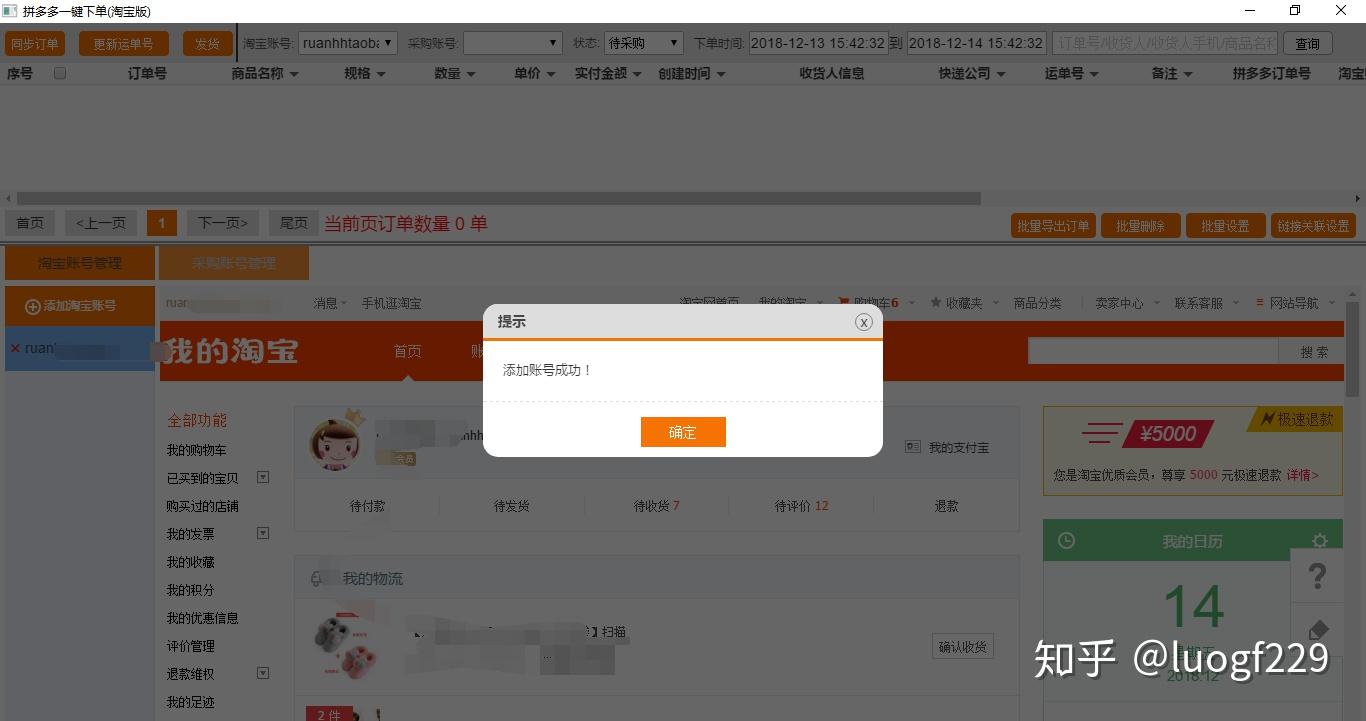Viewport: 1366px width, 721px height.
Task: Click the horizontal scrollbar of order table
Action: (x=498, y=199)
